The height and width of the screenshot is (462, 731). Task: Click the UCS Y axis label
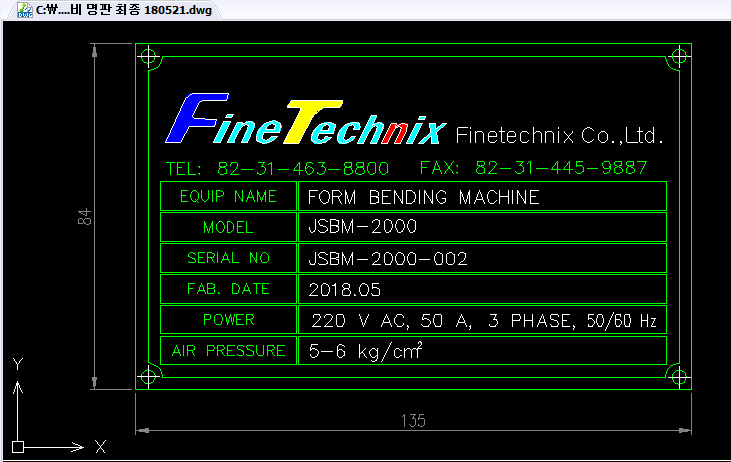(x=18, y=364)
